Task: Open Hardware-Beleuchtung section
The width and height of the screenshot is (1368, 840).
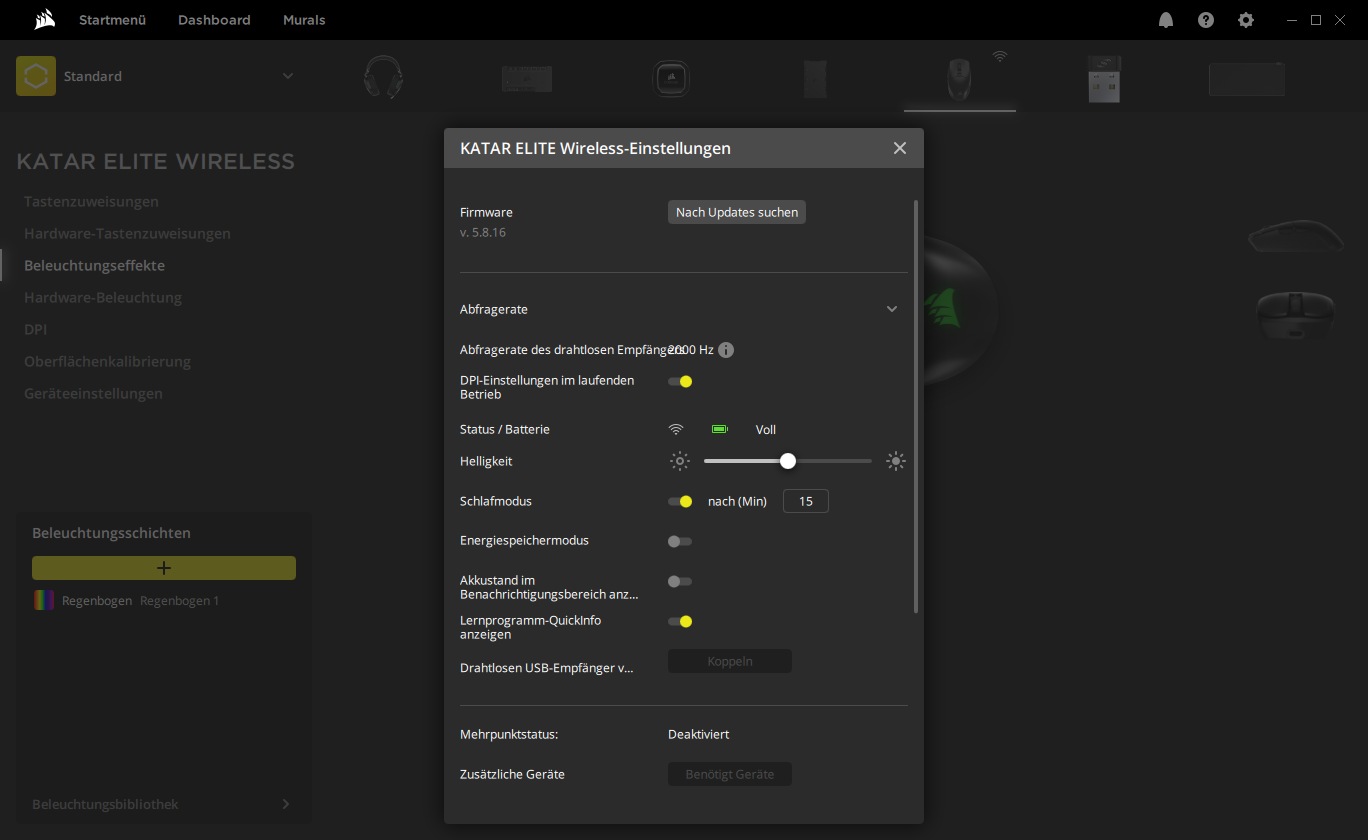Action: coord(103,297)
